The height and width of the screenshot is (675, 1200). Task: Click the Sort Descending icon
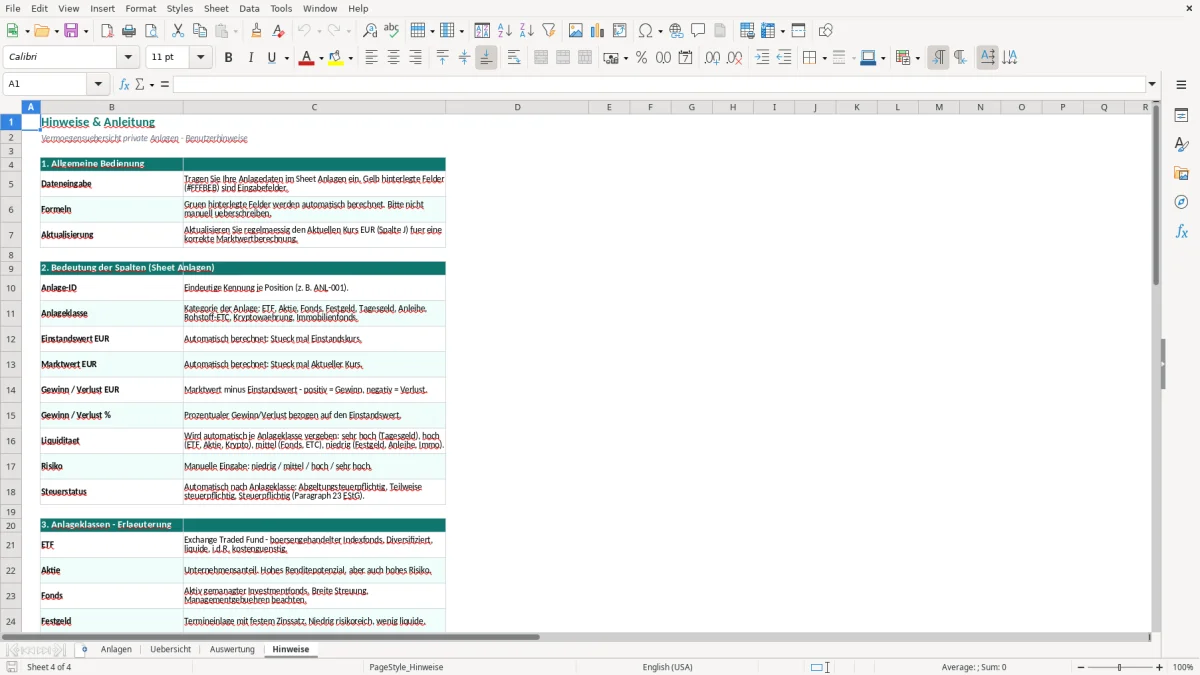tap(527, 31)
